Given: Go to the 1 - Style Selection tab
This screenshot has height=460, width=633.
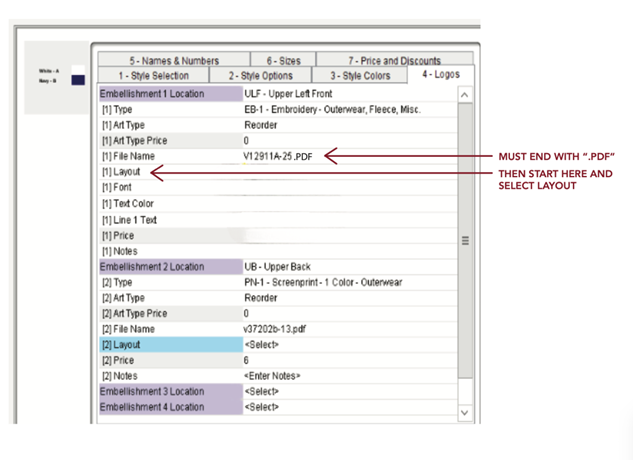Looking at the screenshot, I should 153,76.
